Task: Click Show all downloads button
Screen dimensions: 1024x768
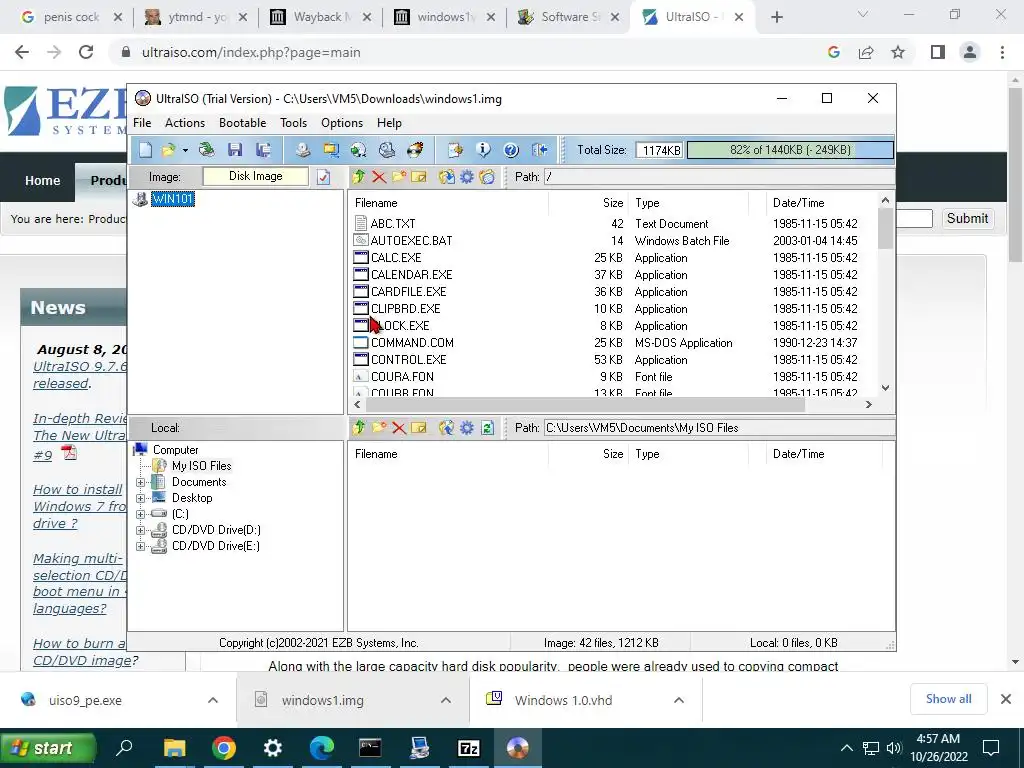Action: (948, 699)
